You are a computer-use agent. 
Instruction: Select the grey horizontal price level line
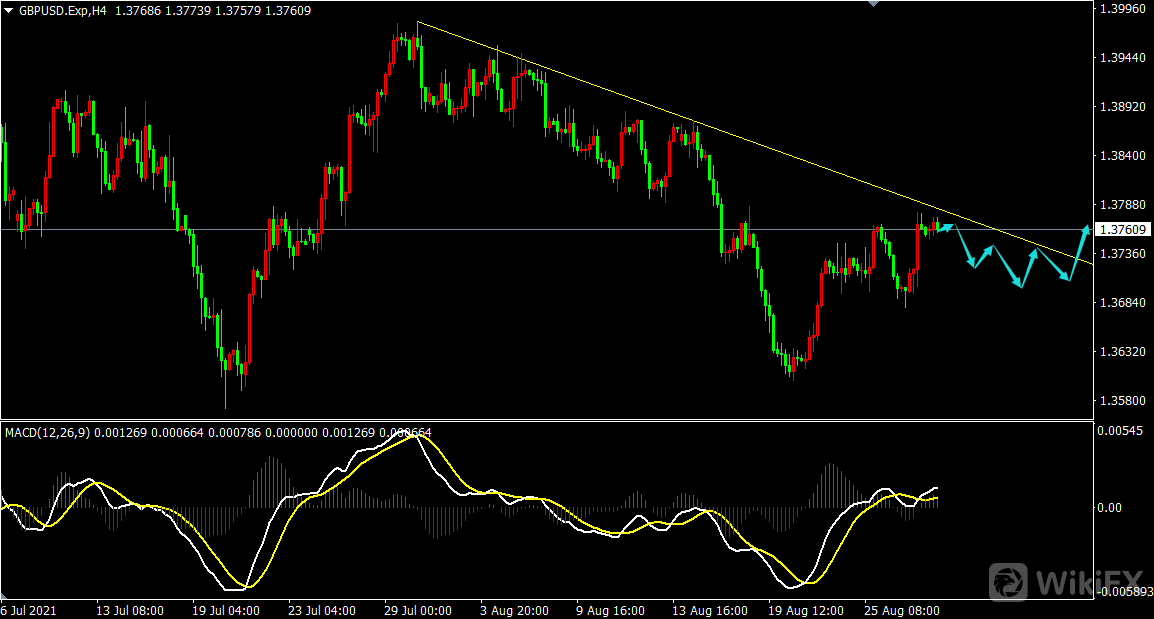coord(500,230)
